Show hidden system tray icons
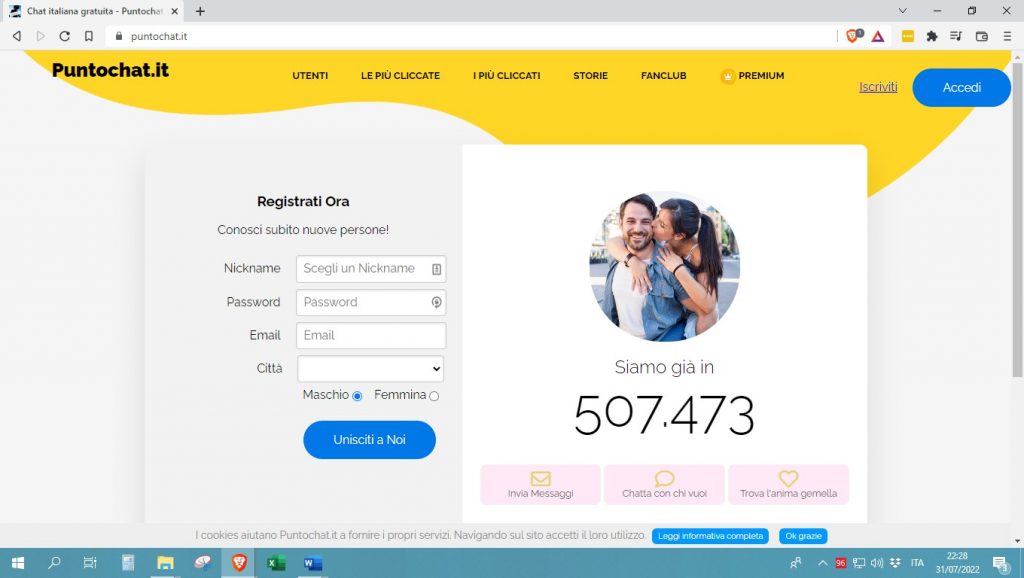The height and width of the screenshot is (578, 1024). [x=823, y=563]
